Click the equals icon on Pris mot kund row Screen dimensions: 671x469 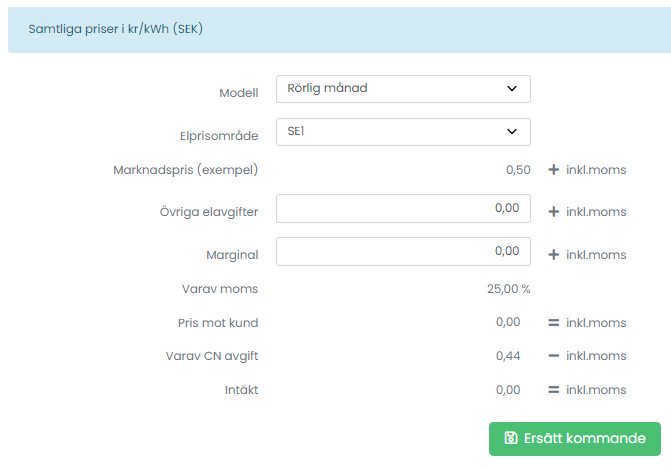click(x=553, y=323)
